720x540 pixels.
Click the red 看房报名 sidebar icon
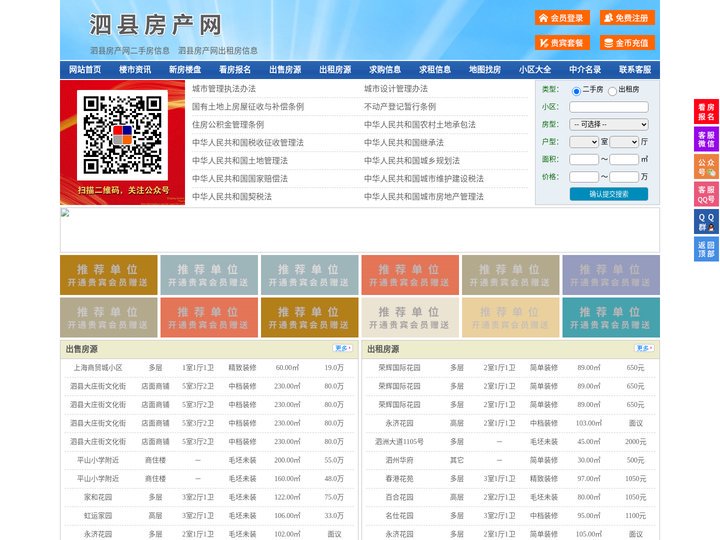click(x=706, y=112)
